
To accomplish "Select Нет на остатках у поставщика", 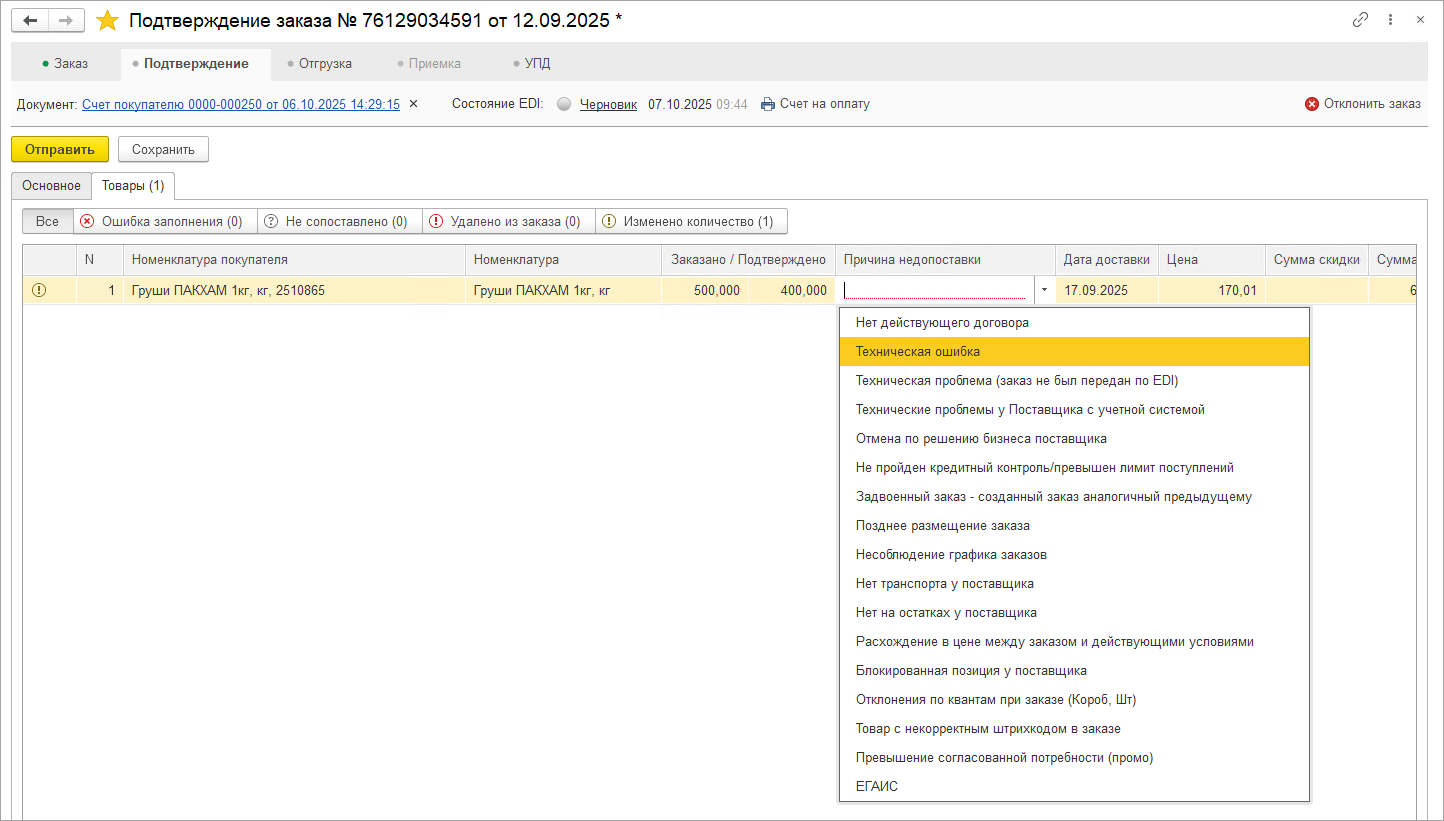I will point(946,613).
